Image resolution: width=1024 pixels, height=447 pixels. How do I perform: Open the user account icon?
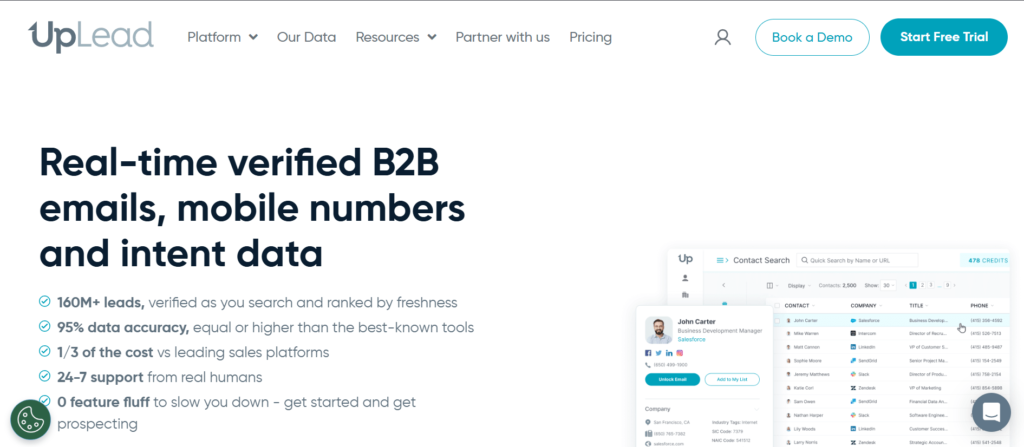(x=722, y=37)
